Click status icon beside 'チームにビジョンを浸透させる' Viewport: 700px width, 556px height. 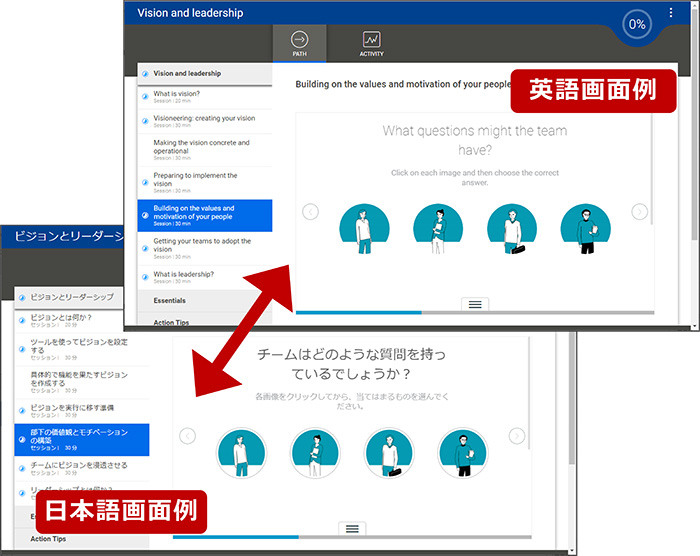[22, 468]
